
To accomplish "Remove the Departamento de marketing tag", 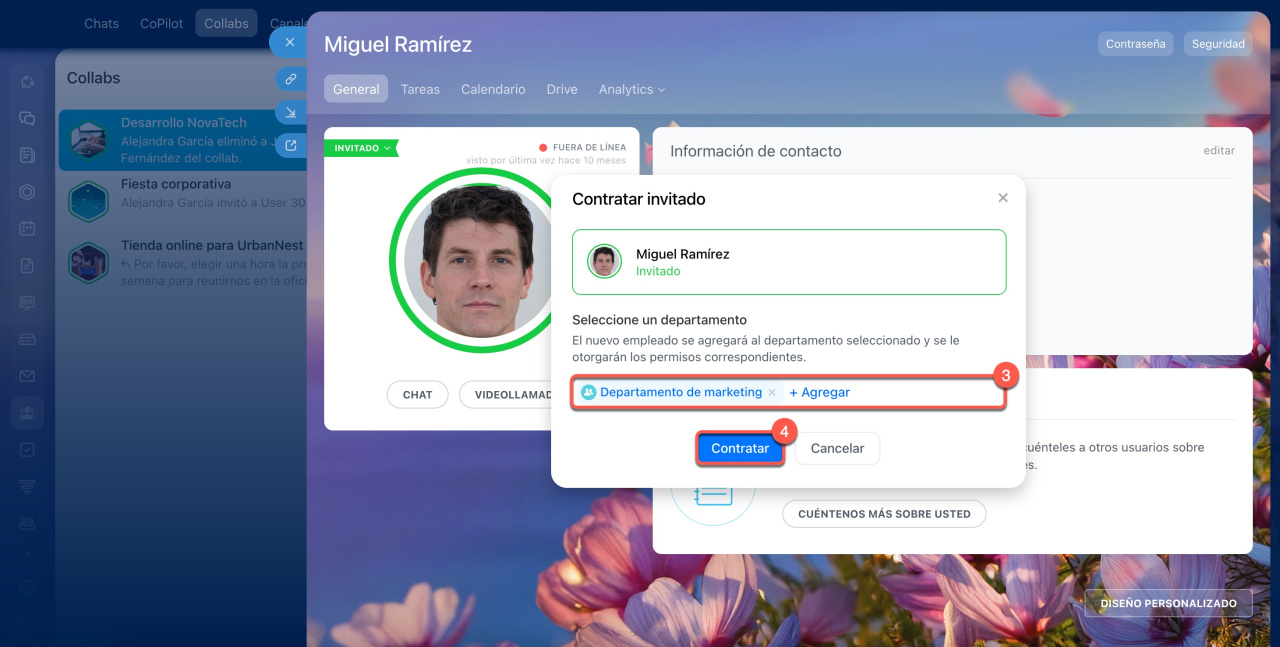I will (x=771, y=393).
